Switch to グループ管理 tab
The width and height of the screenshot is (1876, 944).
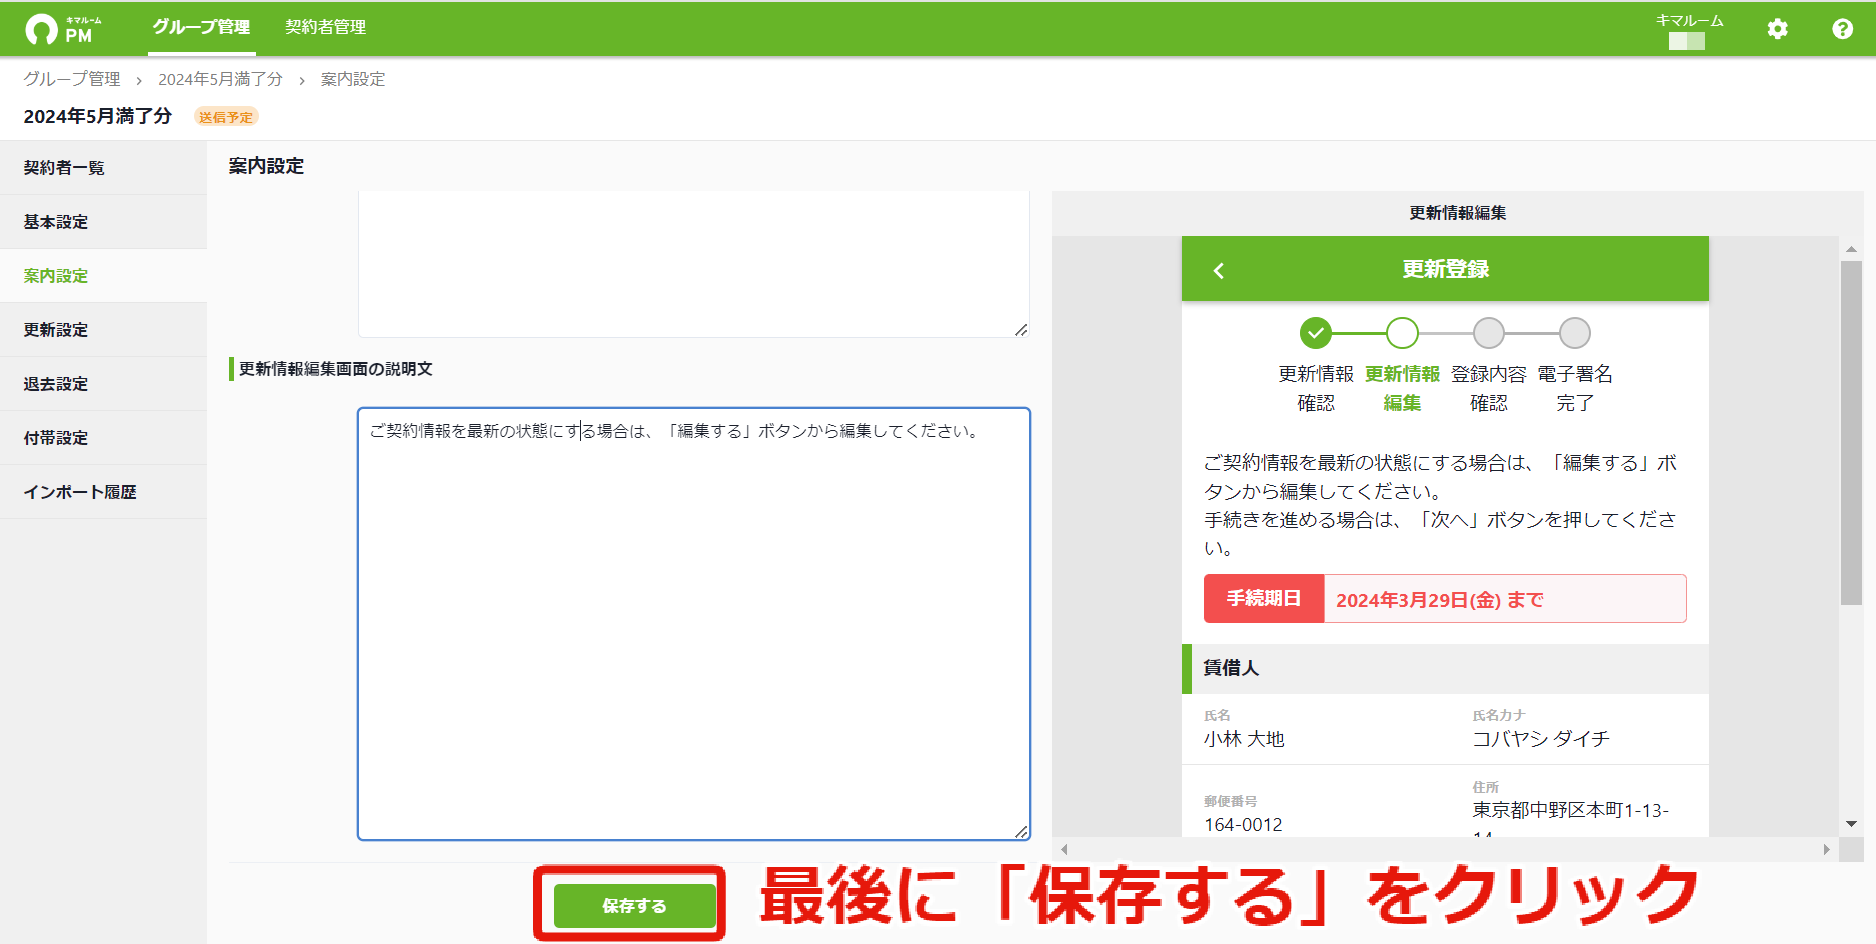pos(201,27)
